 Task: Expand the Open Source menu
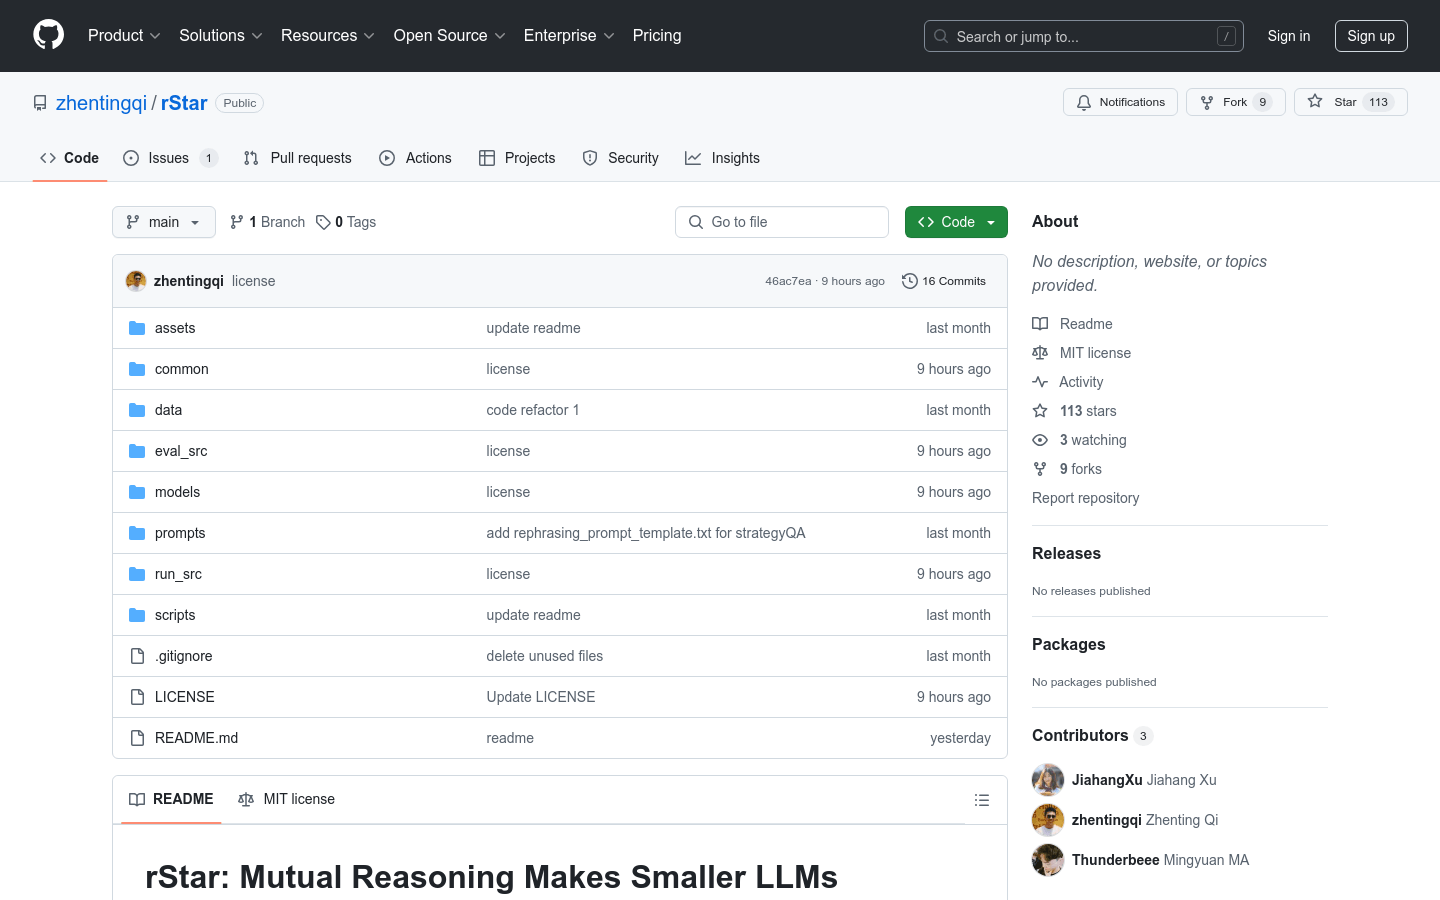450,35
